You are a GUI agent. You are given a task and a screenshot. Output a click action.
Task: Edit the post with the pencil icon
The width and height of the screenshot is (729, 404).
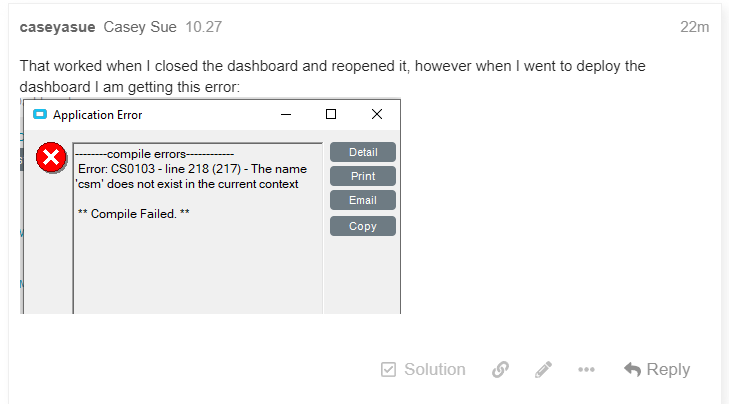pyautogui.click(x=543, y=370)
